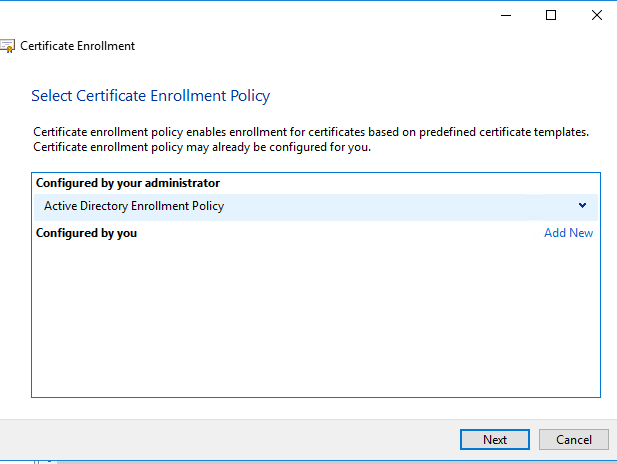This screenshot has height=464, width=617.
Task: Click the Certificate Enrollment wizard icon
Action: click(x=7, y=46)
